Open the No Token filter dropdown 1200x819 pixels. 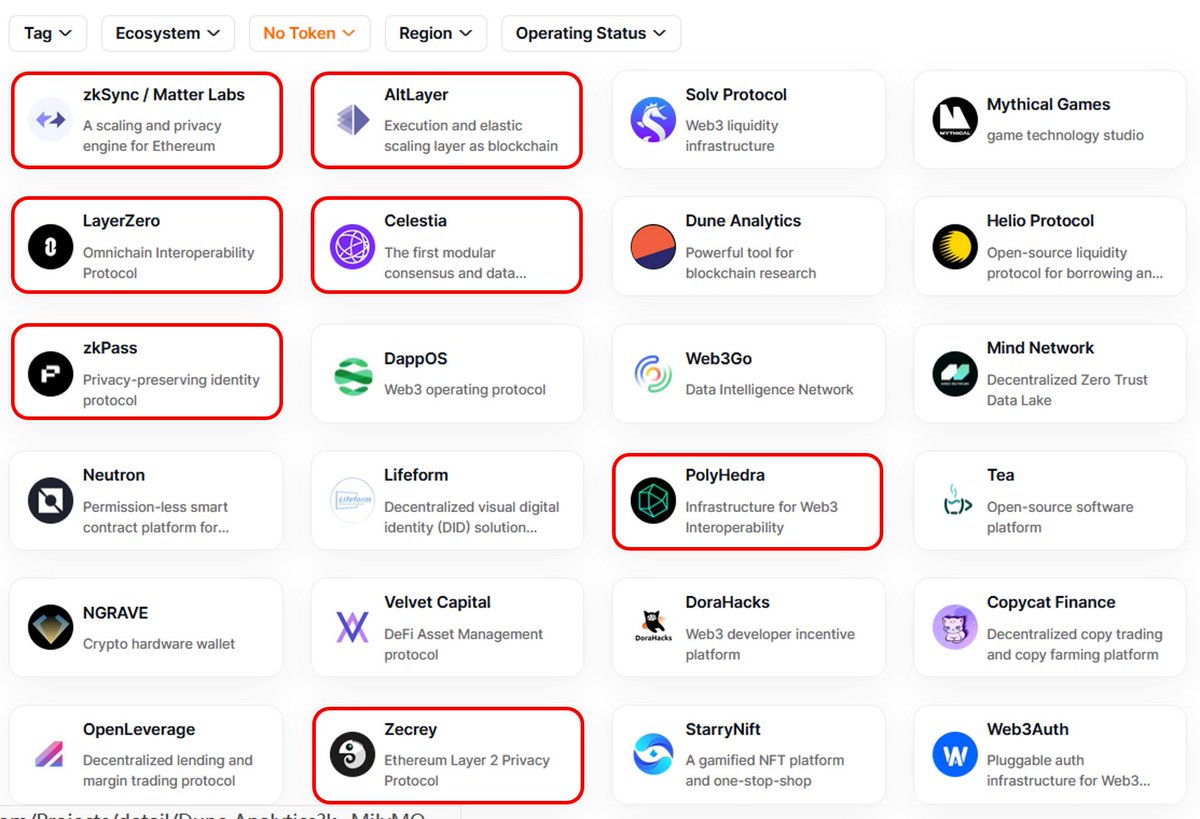tap(309, 33)
